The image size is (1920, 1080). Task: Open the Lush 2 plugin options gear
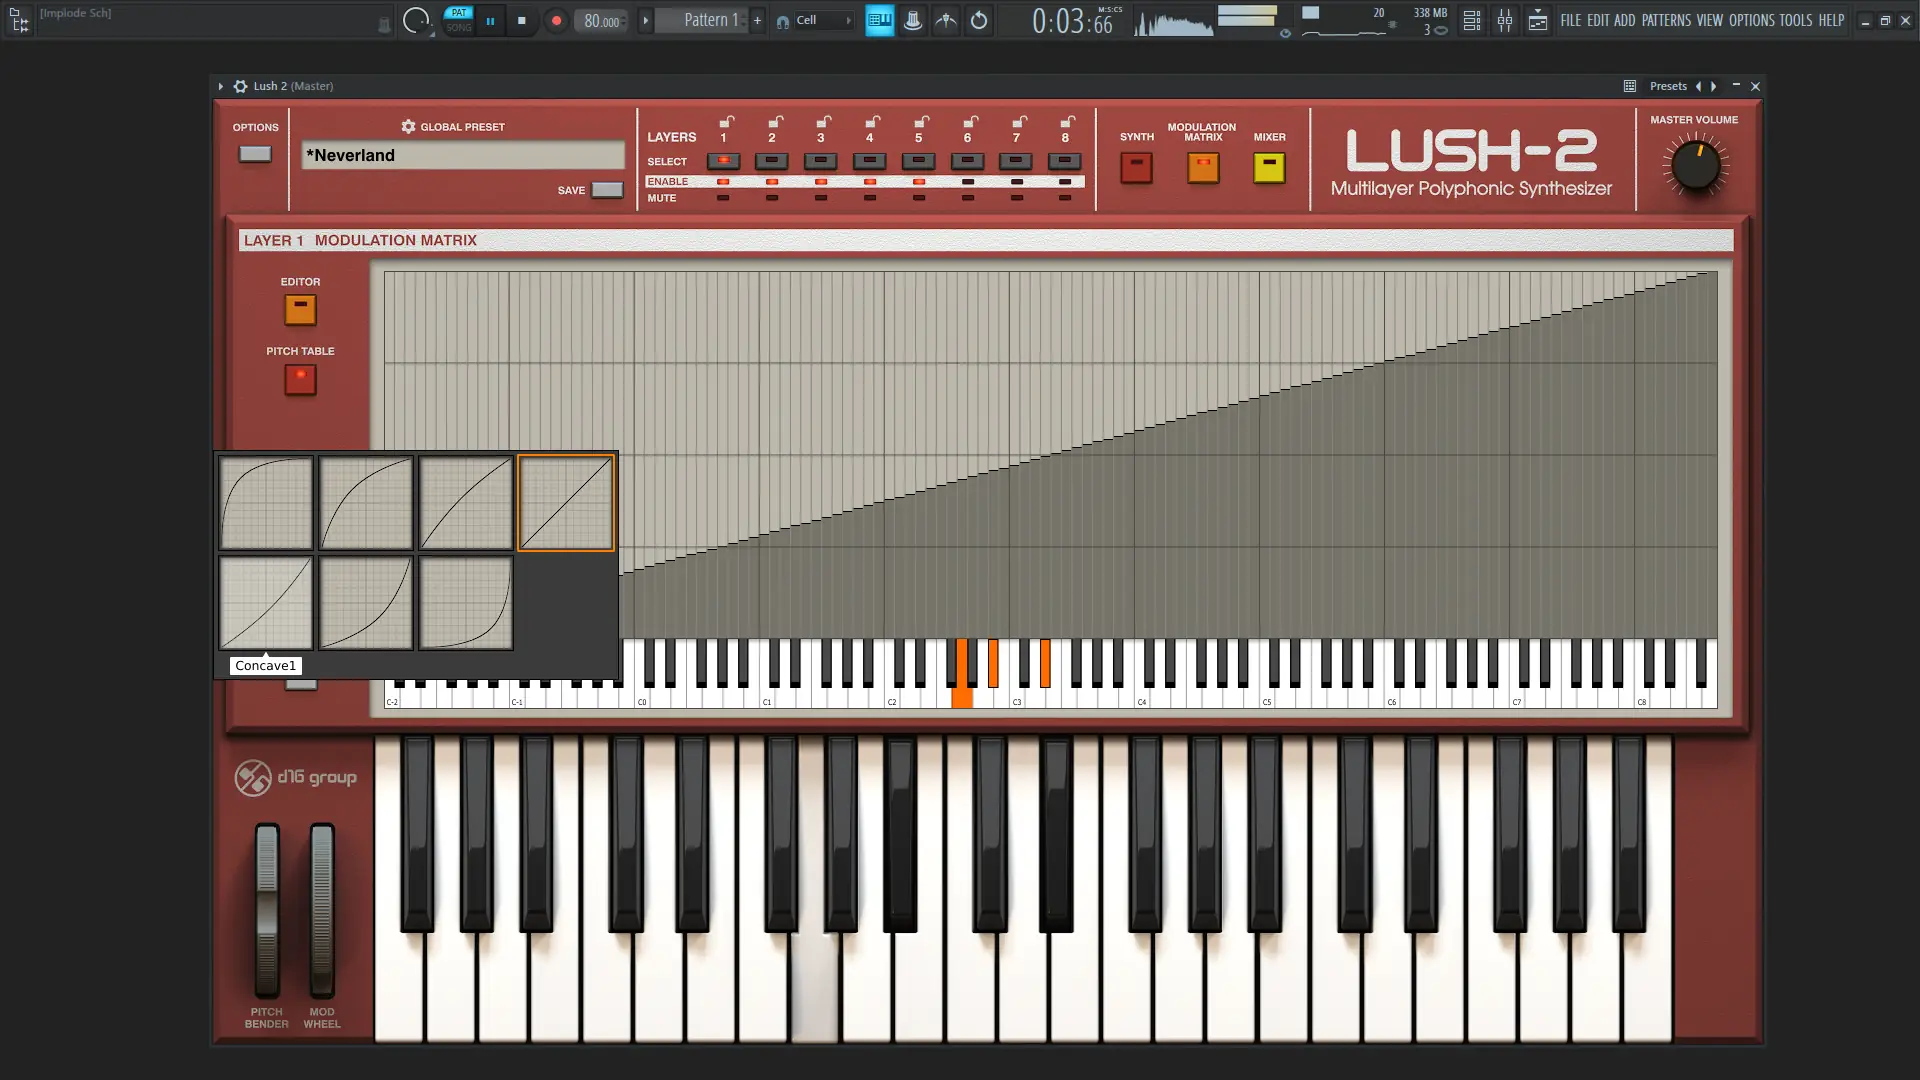pos(240,86)
